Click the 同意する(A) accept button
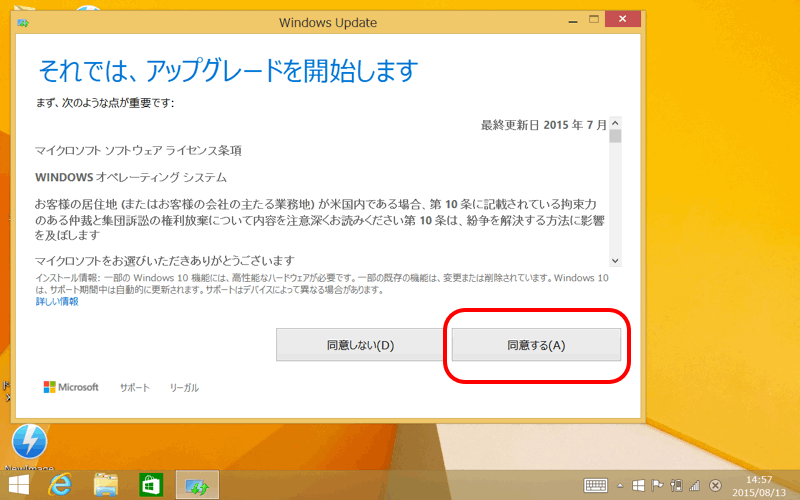Screen dimensions: 800x500 point(536,345)
